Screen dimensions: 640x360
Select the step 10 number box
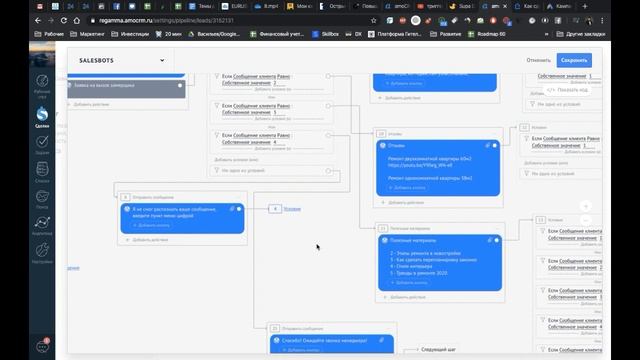coord(381,134)
